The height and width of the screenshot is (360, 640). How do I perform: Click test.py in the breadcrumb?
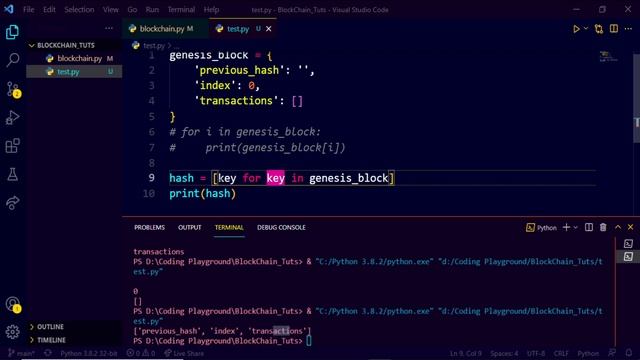(154, 46)
